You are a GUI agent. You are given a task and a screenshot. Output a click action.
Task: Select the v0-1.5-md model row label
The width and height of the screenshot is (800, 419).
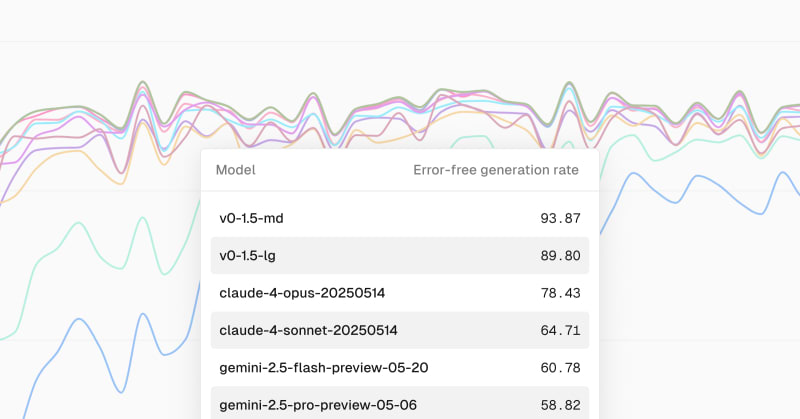(254, 218)
